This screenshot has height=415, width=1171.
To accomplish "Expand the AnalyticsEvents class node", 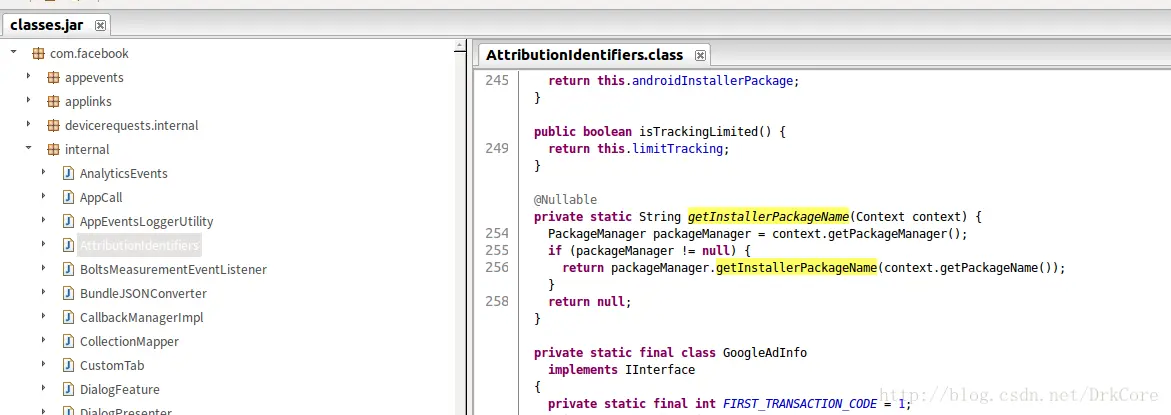I will (x=44, y=173).
